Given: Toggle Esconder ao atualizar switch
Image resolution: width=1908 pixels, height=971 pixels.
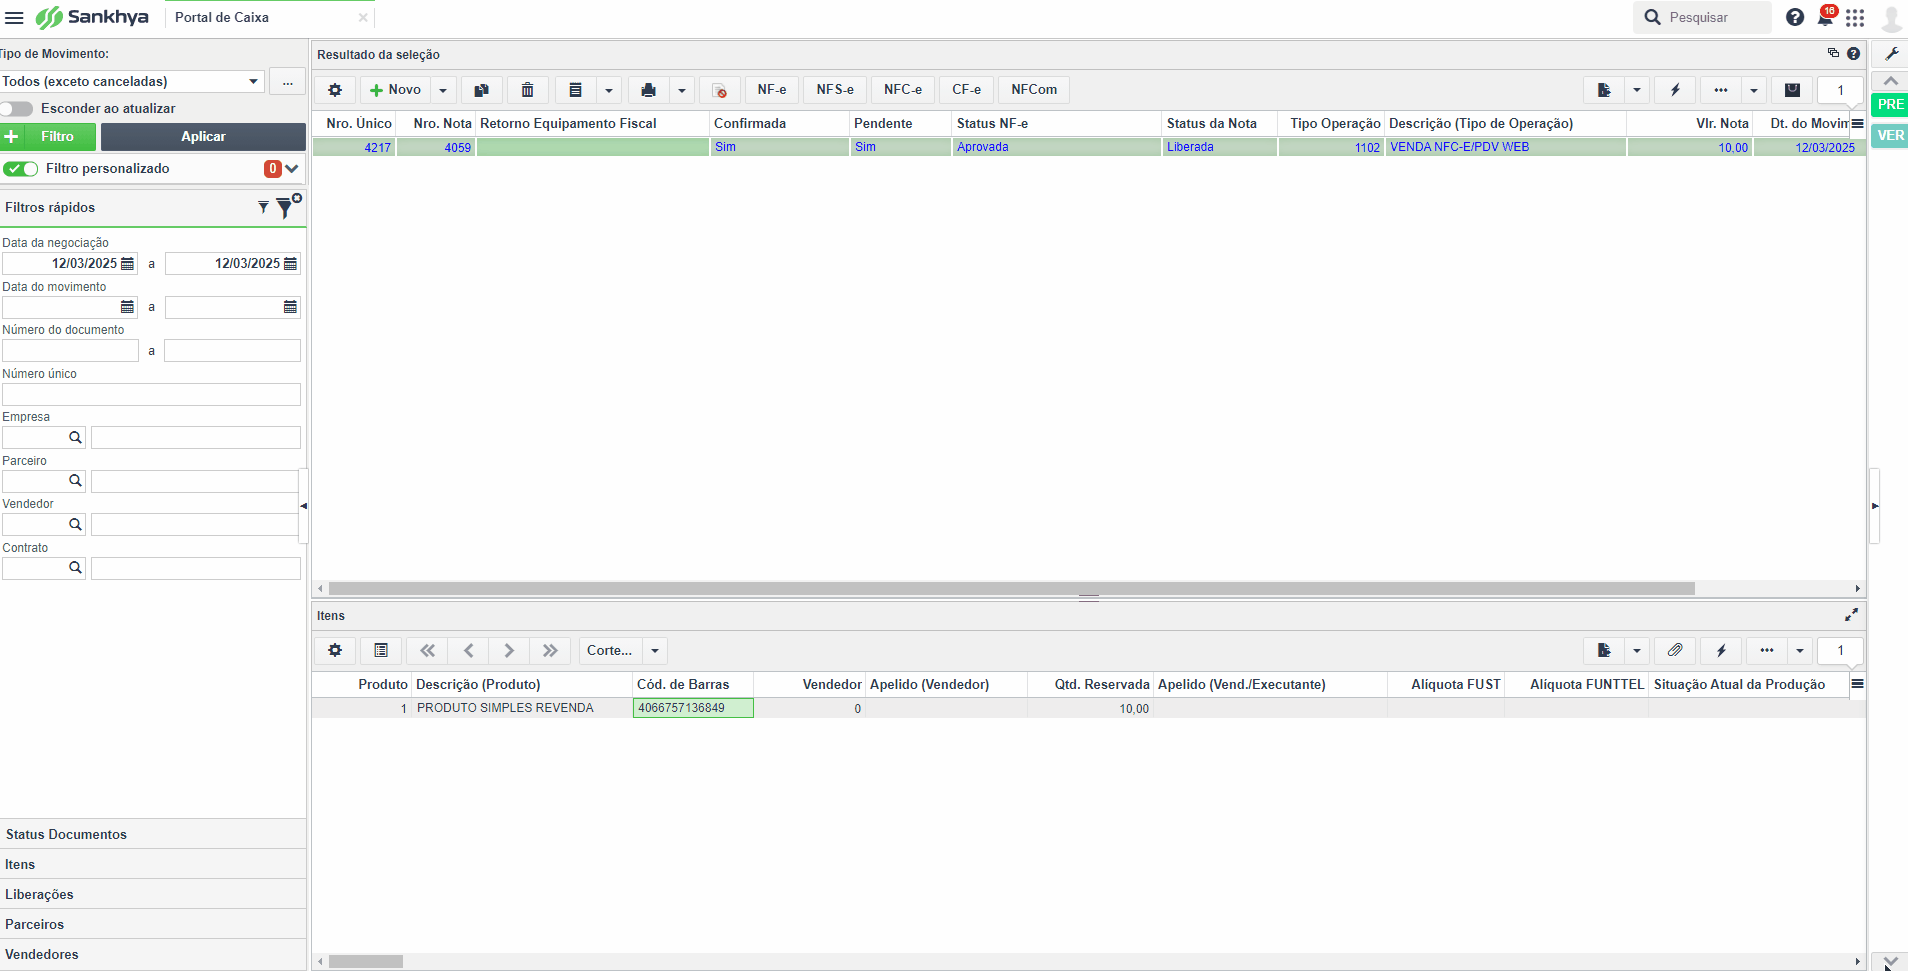Looking at the screenshot, I should pyautogui.click(x=17, y=108).
